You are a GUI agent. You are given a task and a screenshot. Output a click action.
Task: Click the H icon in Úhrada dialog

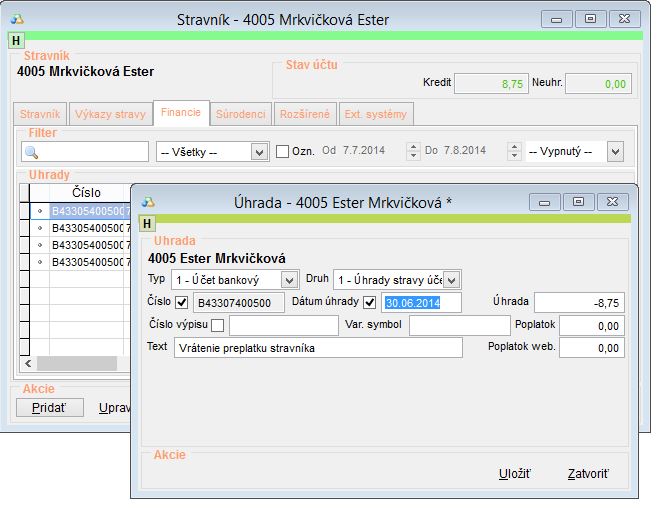147,224
